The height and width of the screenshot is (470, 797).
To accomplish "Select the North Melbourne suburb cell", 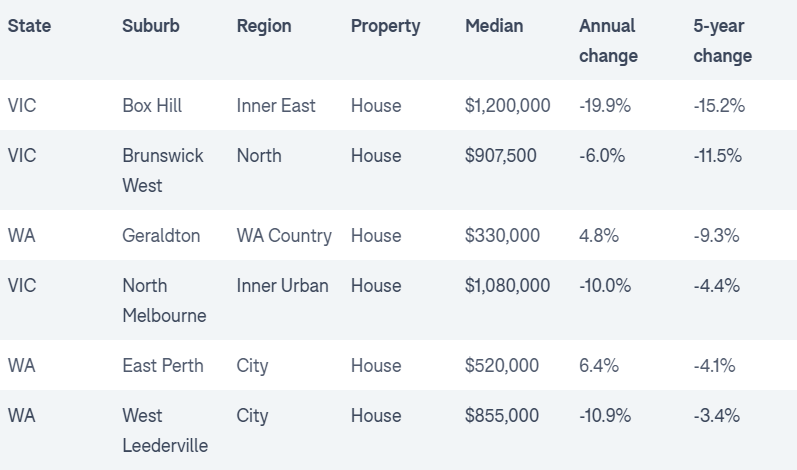I will coord(164,301).
